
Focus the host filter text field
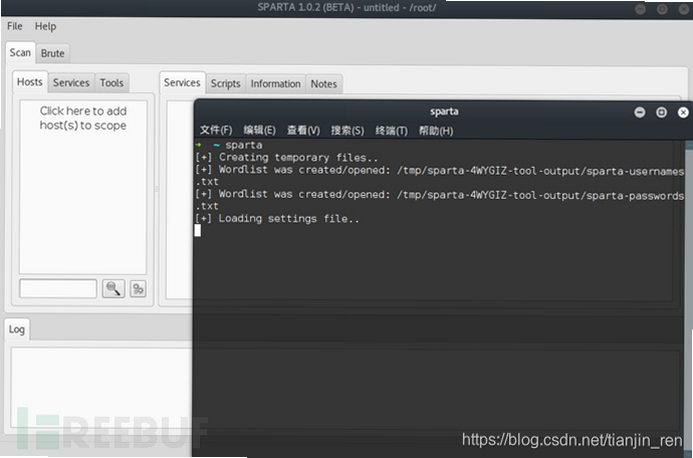click(58, 289)
